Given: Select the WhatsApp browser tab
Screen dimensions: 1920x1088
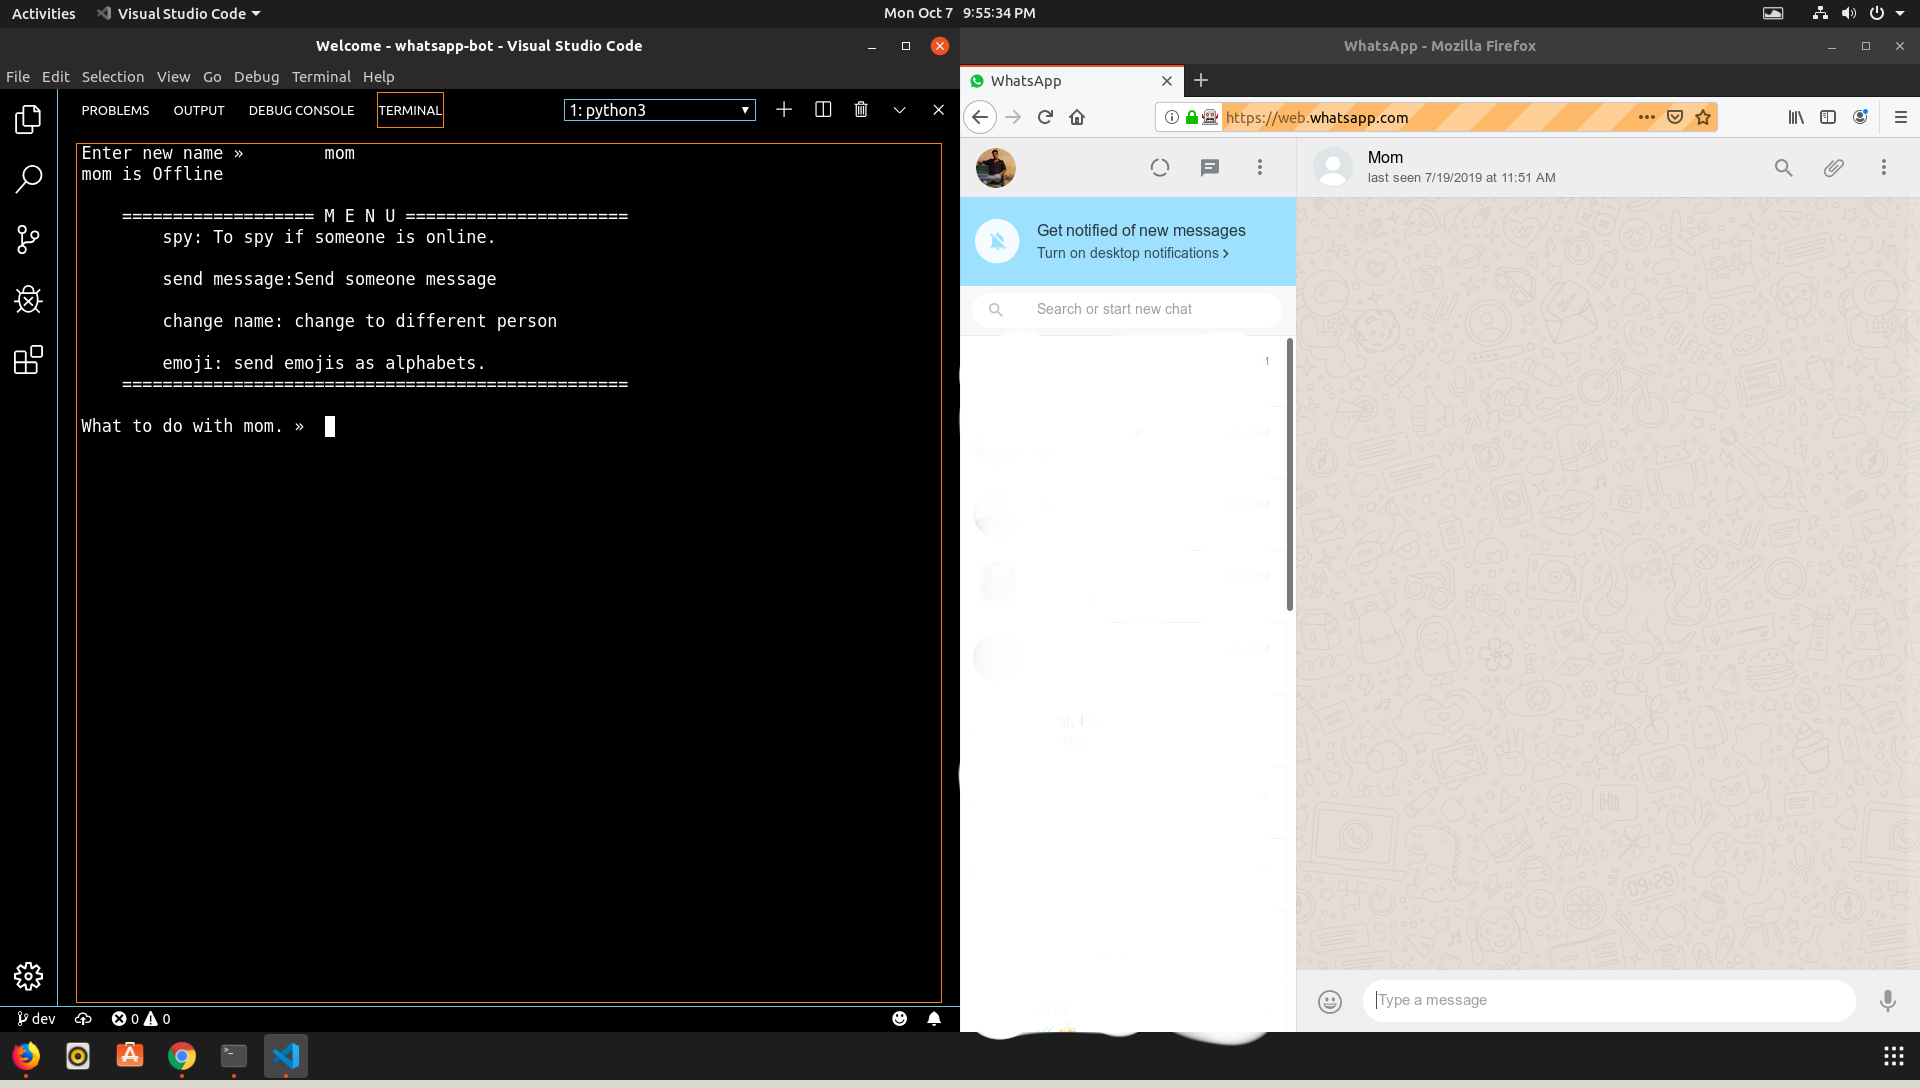Looking at the screenshot, I should [x=1072, y=81].
